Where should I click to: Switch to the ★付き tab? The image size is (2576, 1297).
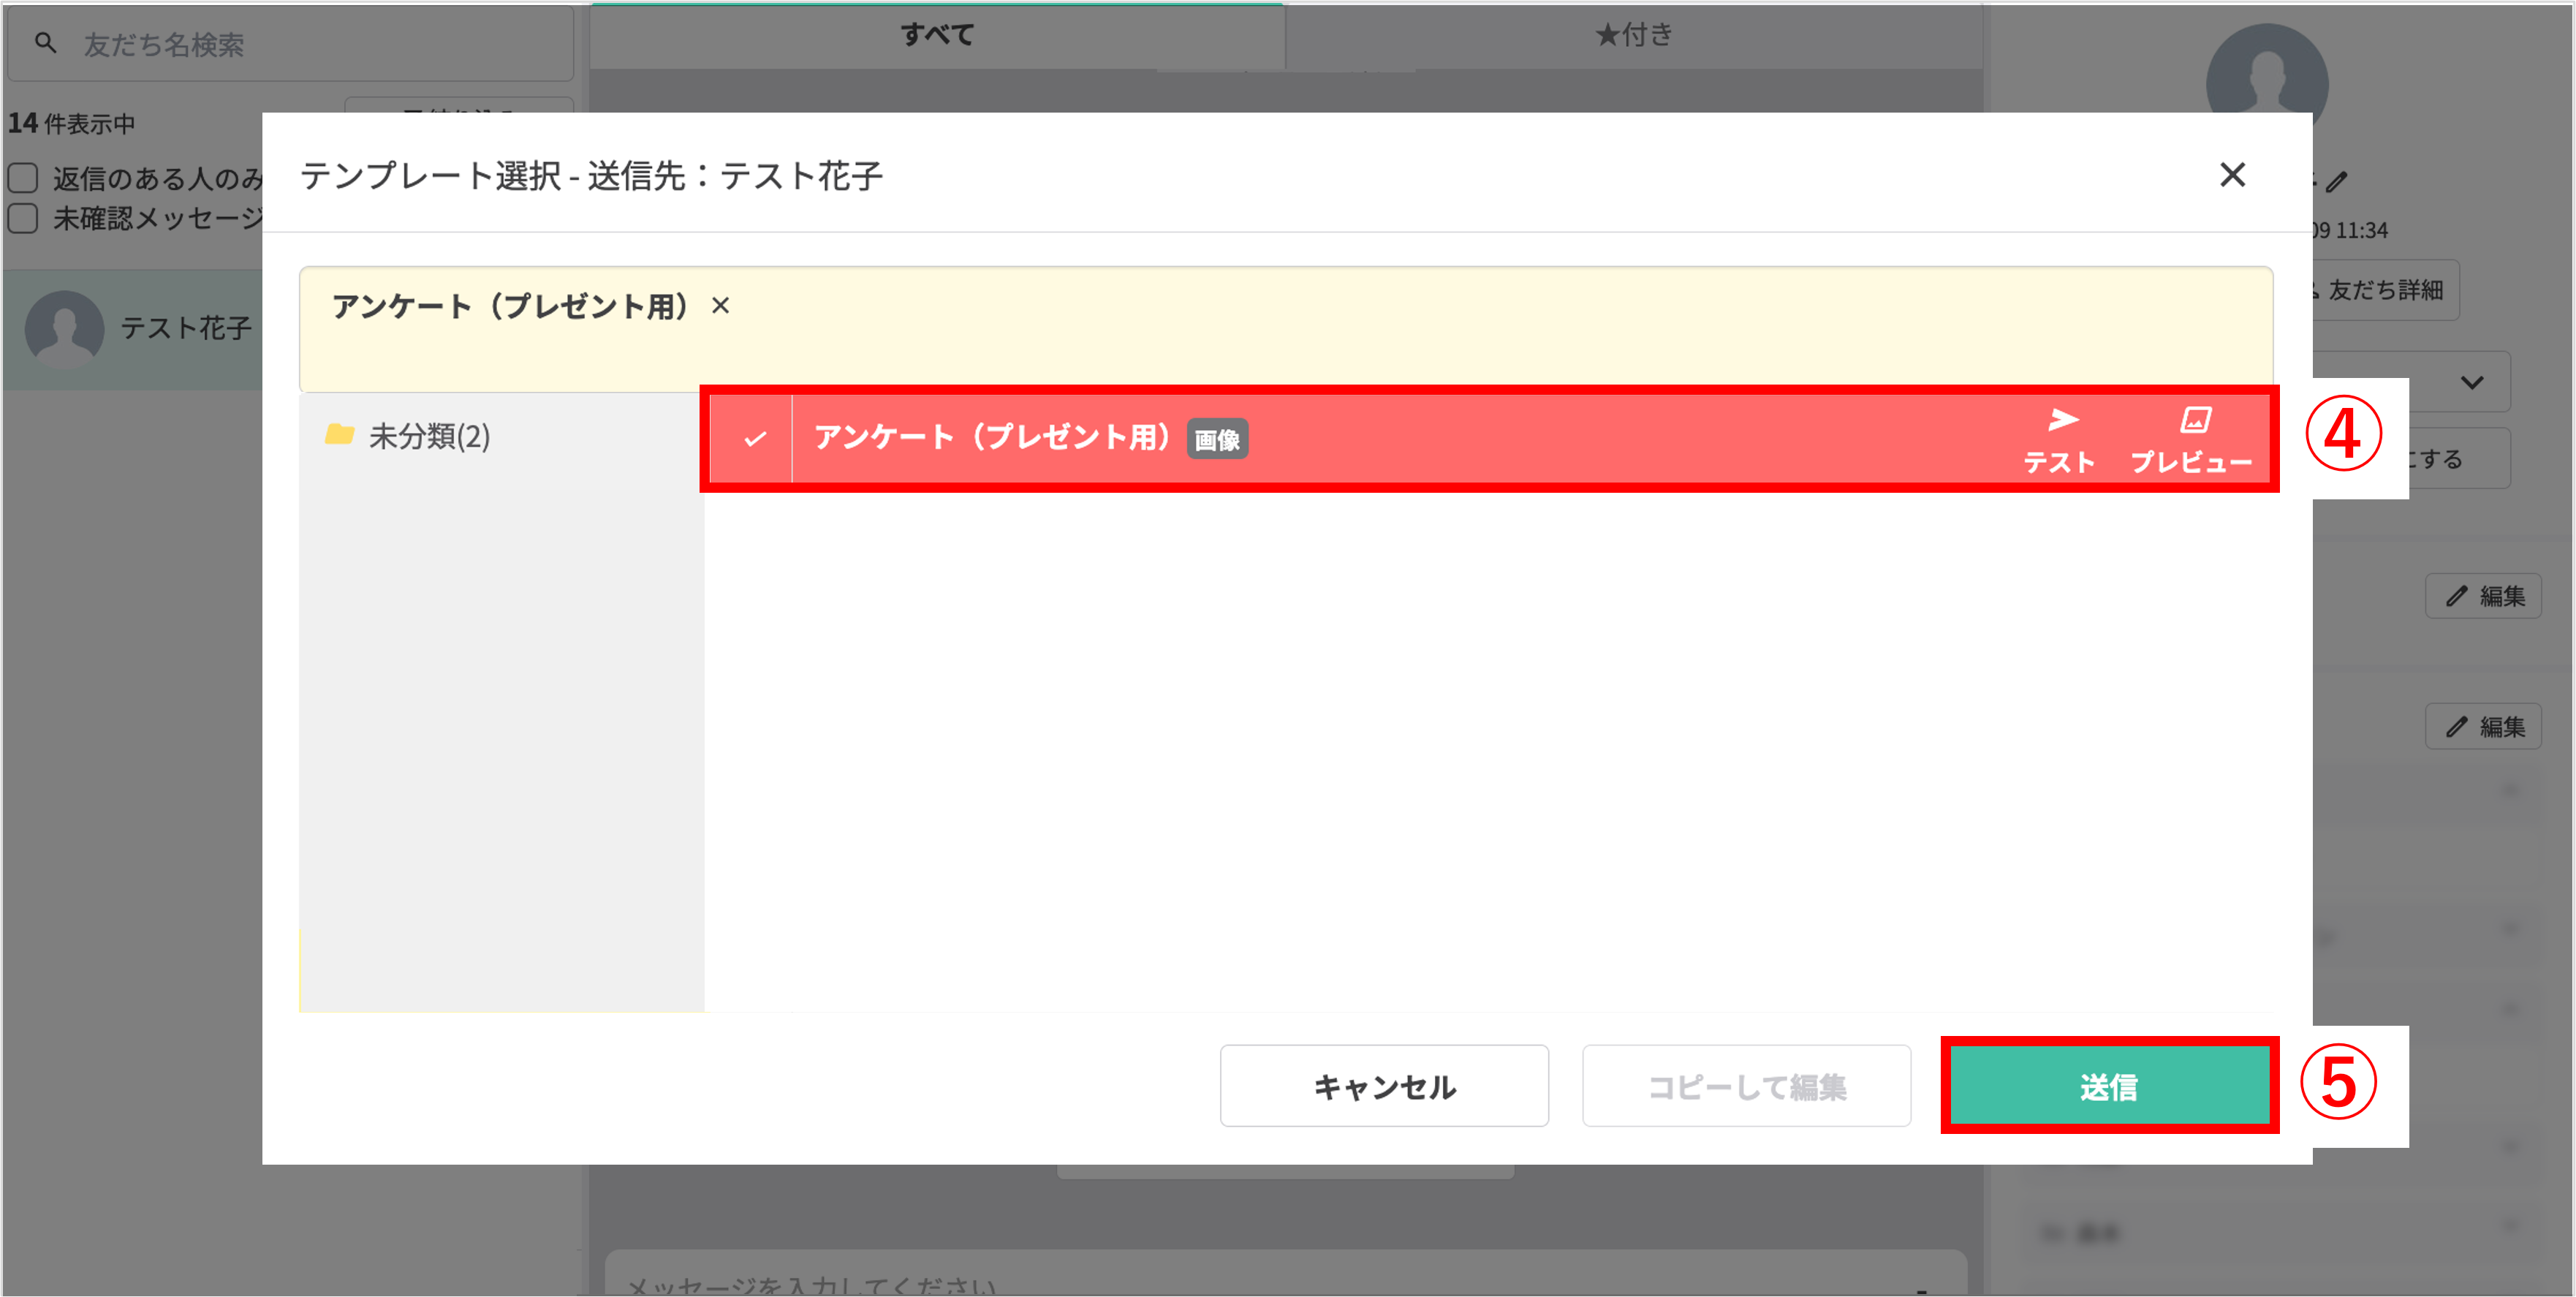(1633, 35)
